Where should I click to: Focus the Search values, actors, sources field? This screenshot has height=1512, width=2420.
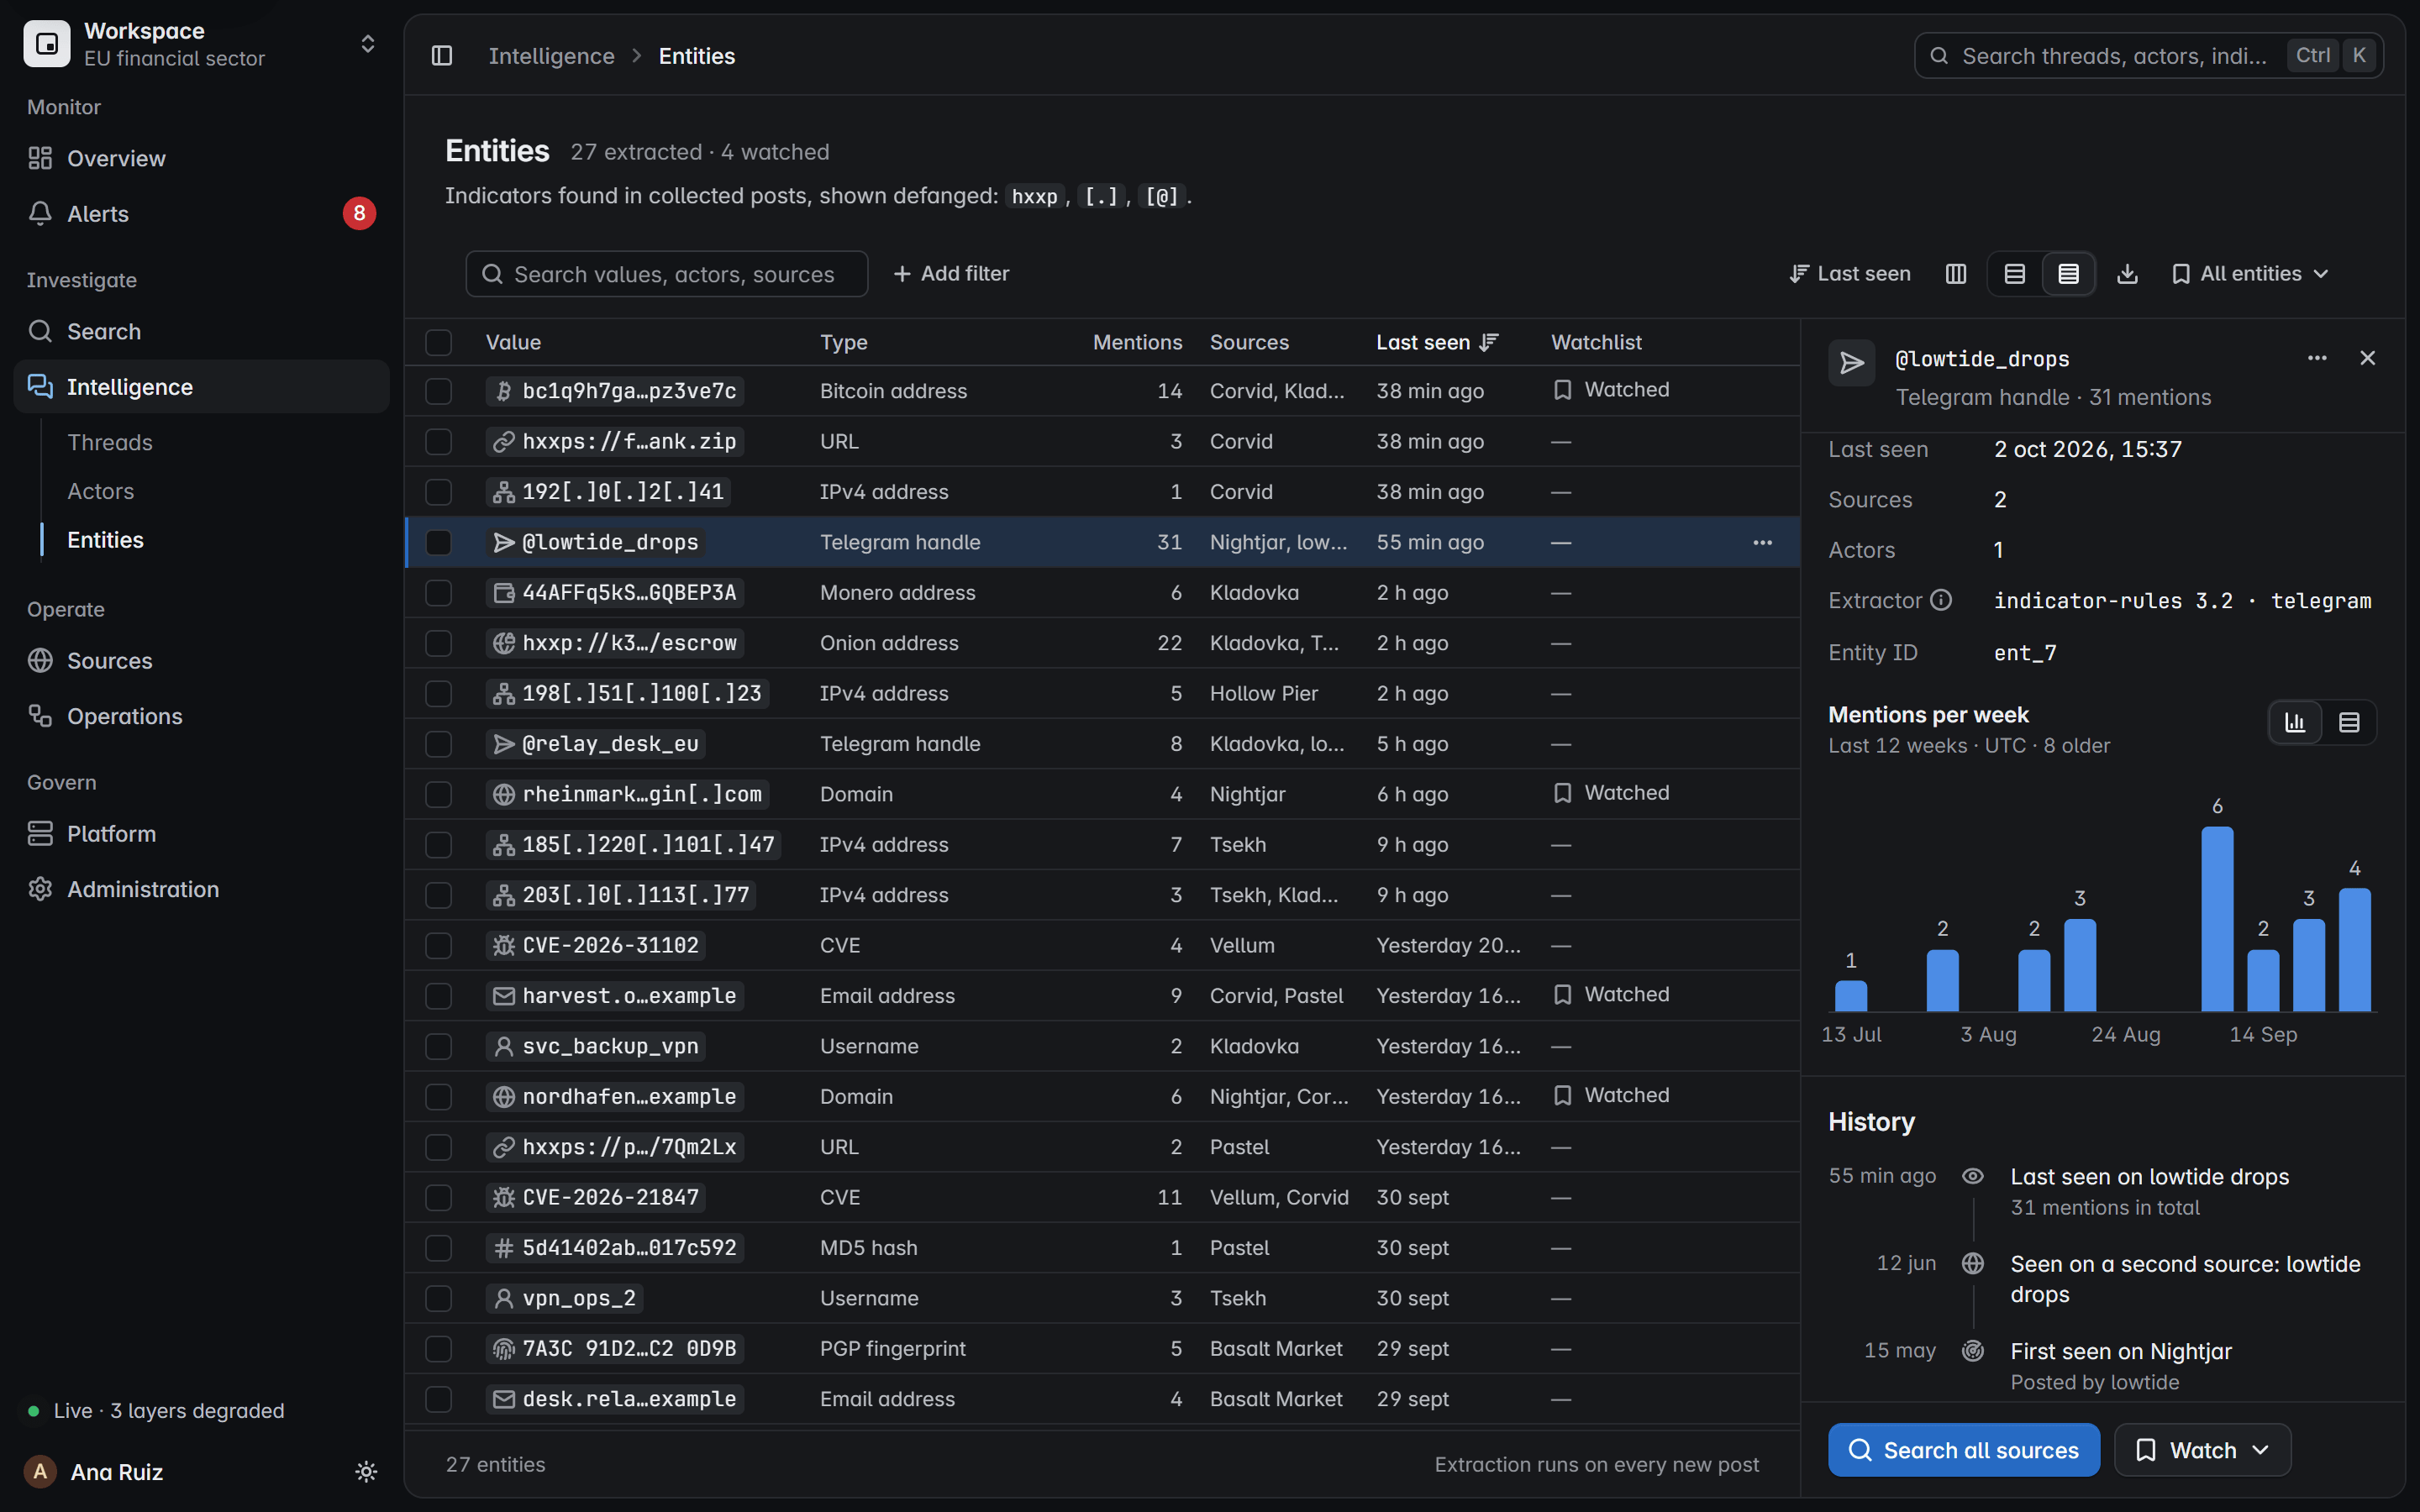pos(666,274)
